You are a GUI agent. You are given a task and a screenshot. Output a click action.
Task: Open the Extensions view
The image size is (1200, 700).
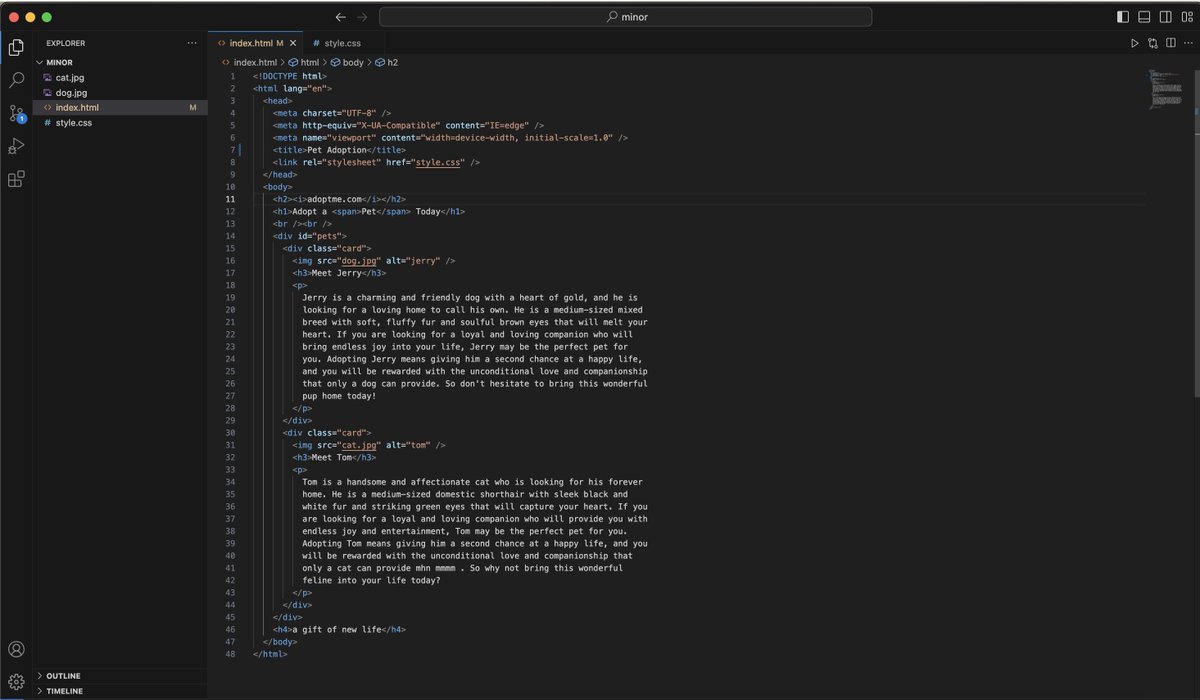tap(16, 179)
